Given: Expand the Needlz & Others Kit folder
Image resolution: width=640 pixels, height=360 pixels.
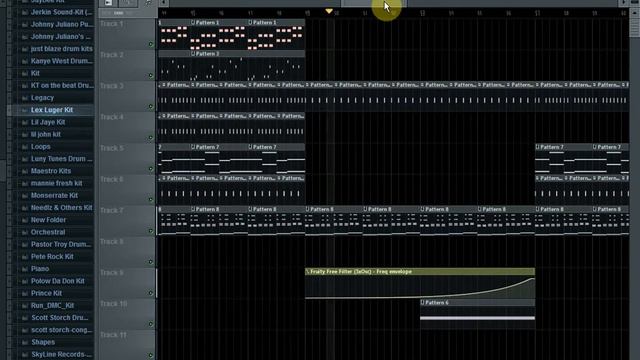Looking at the screenshot, I should tap(62, 208).
